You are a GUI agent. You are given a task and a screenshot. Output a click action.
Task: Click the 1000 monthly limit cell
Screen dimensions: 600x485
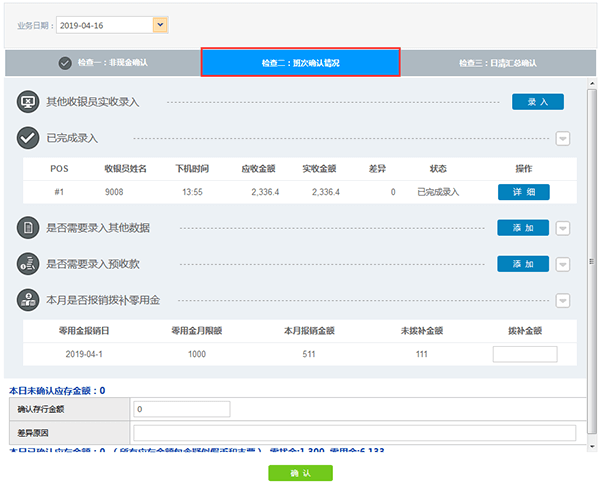(x=197, y=354)
